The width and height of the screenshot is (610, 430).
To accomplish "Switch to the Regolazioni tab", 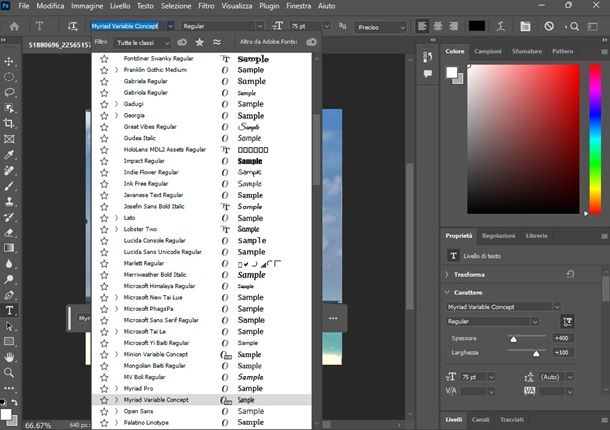I will [498, 235].
